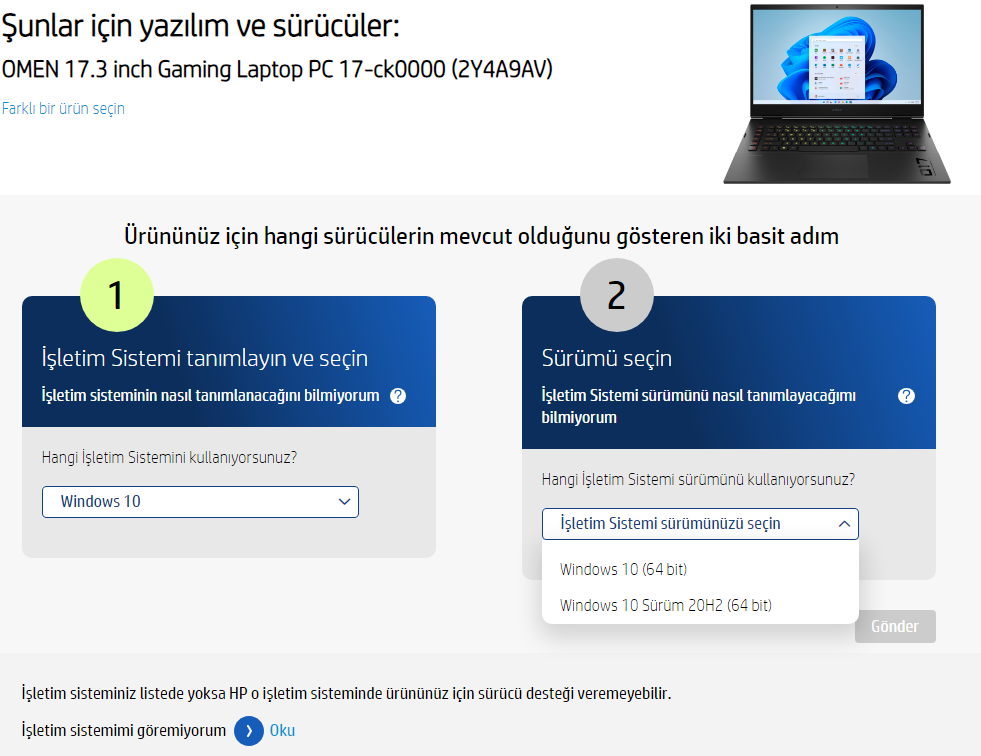This screenshot has height=756, width=981.
Task: Click 'İşletim Sistemi sürümünü nasıl tanımlayacağımı bilmiyorum' text
Action: point(699,406)
